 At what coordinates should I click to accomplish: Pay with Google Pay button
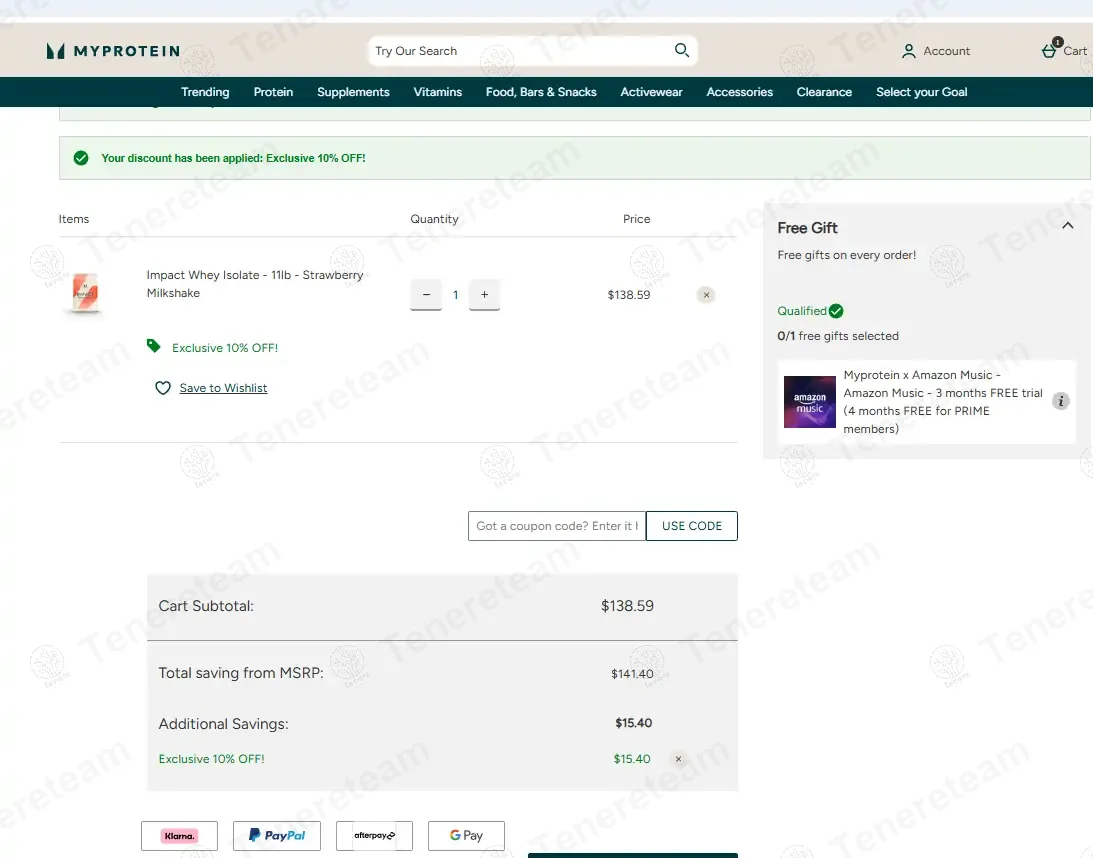click(466, 836)
